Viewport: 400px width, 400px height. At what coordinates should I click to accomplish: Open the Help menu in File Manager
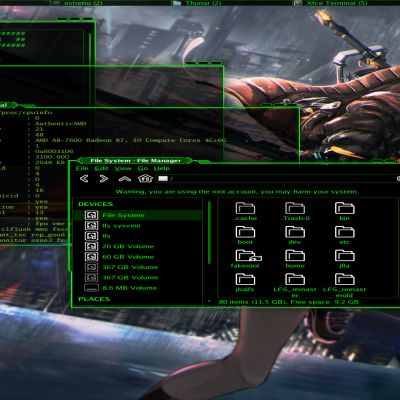tap(162, 168)
